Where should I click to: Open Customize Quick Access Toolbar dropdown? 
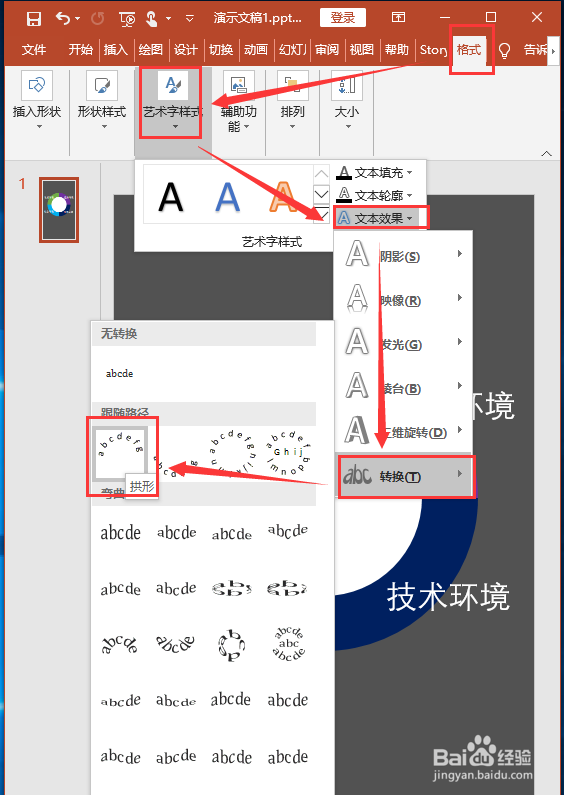click(190, 19)
